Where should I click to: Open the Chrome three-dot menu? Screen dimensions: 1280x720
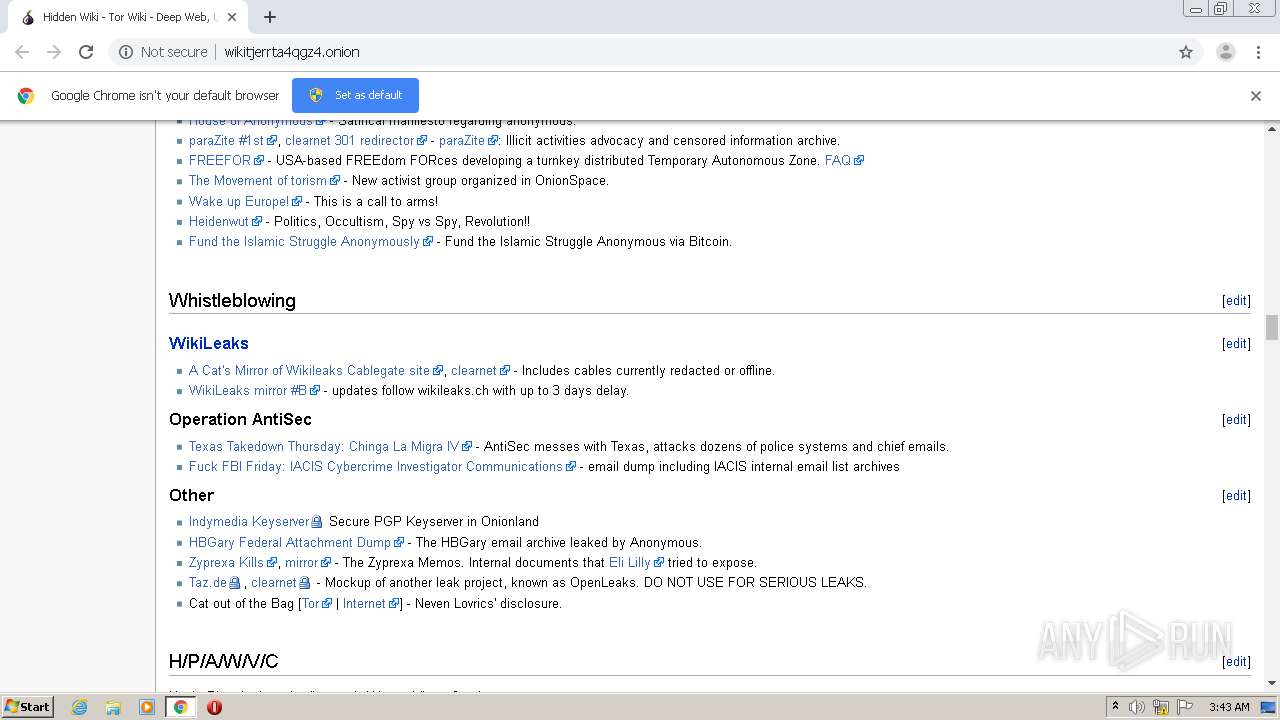pos(1257,52)
